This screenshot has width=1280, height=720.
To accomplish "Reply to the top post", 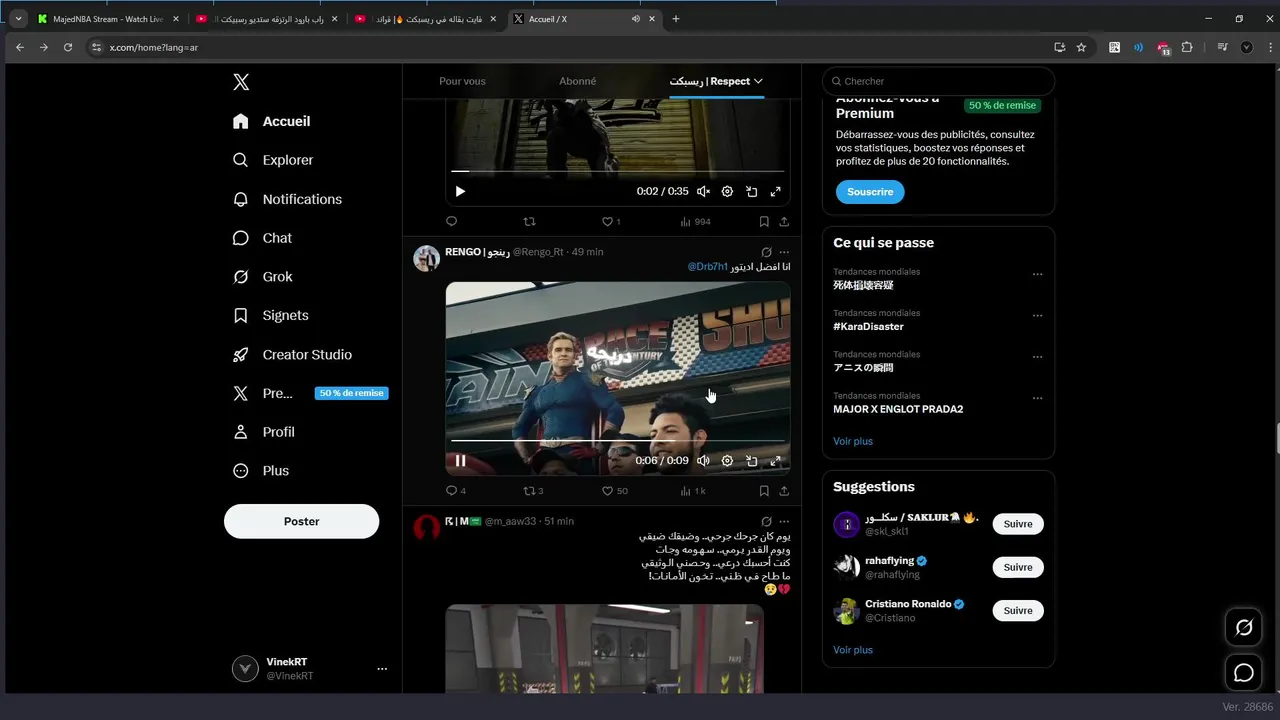I will coord(451,221).
